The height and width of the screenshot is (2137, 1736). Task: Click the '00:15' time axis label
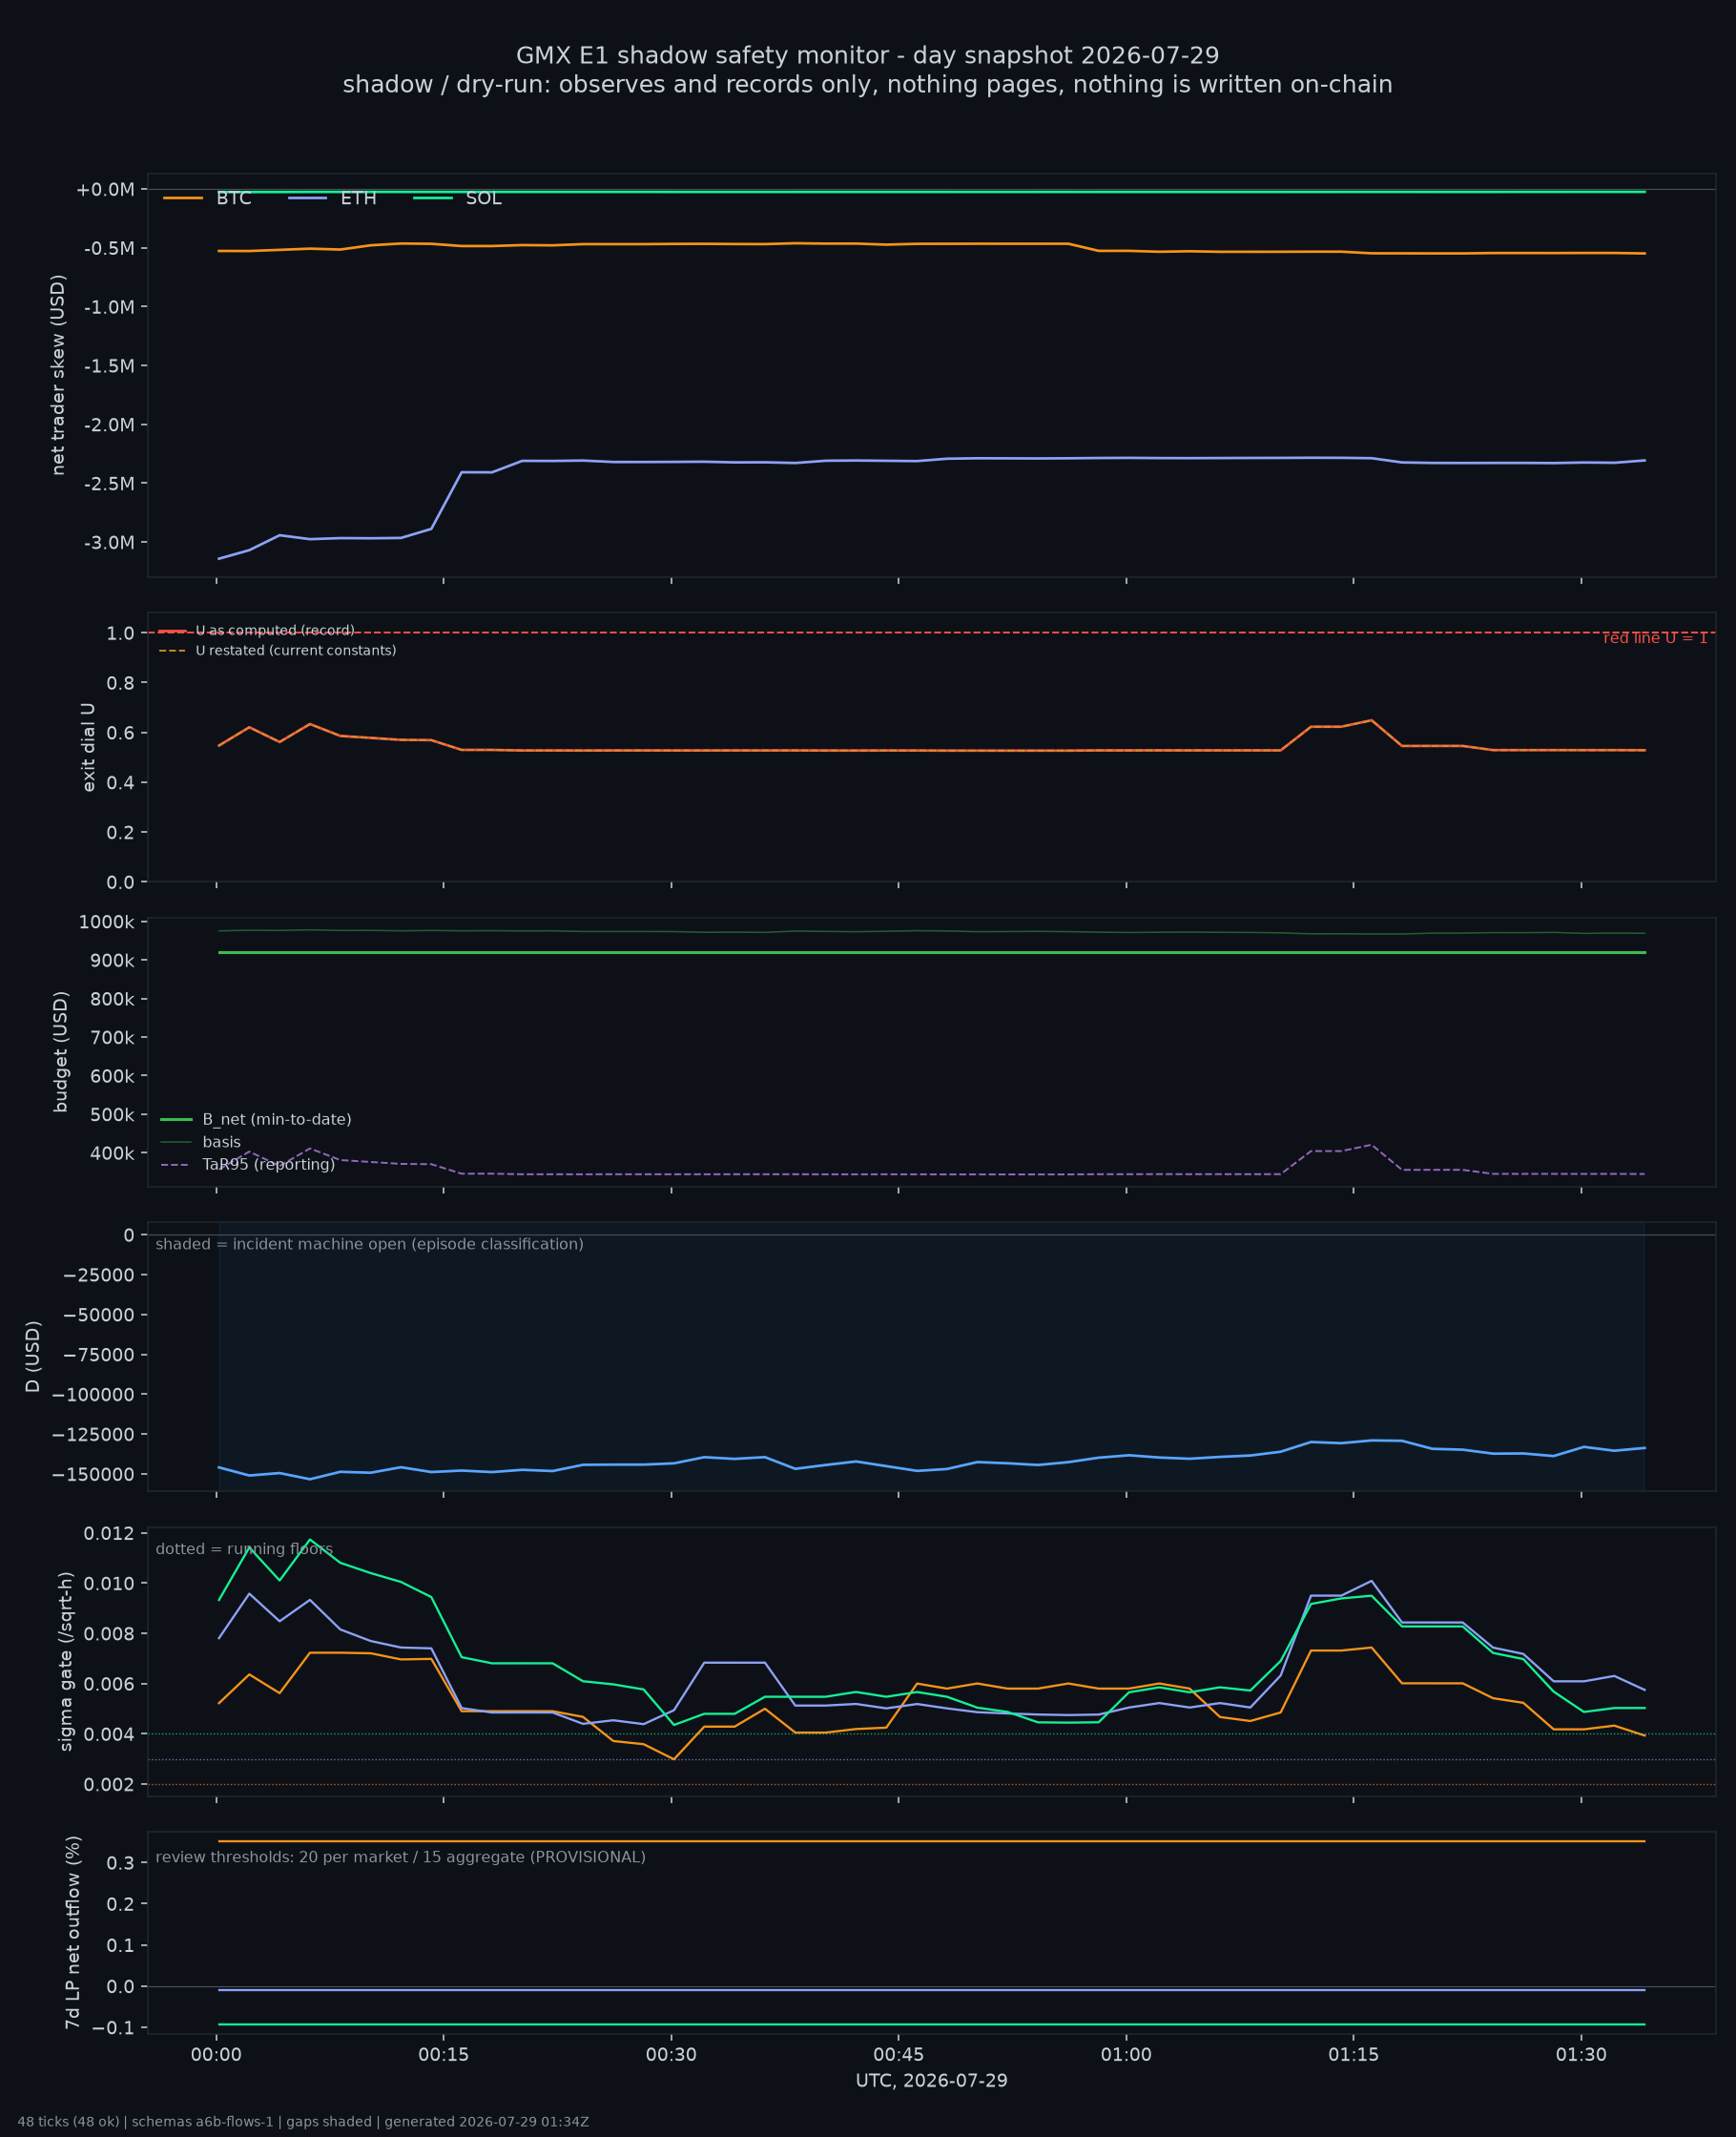point(444,2055)
